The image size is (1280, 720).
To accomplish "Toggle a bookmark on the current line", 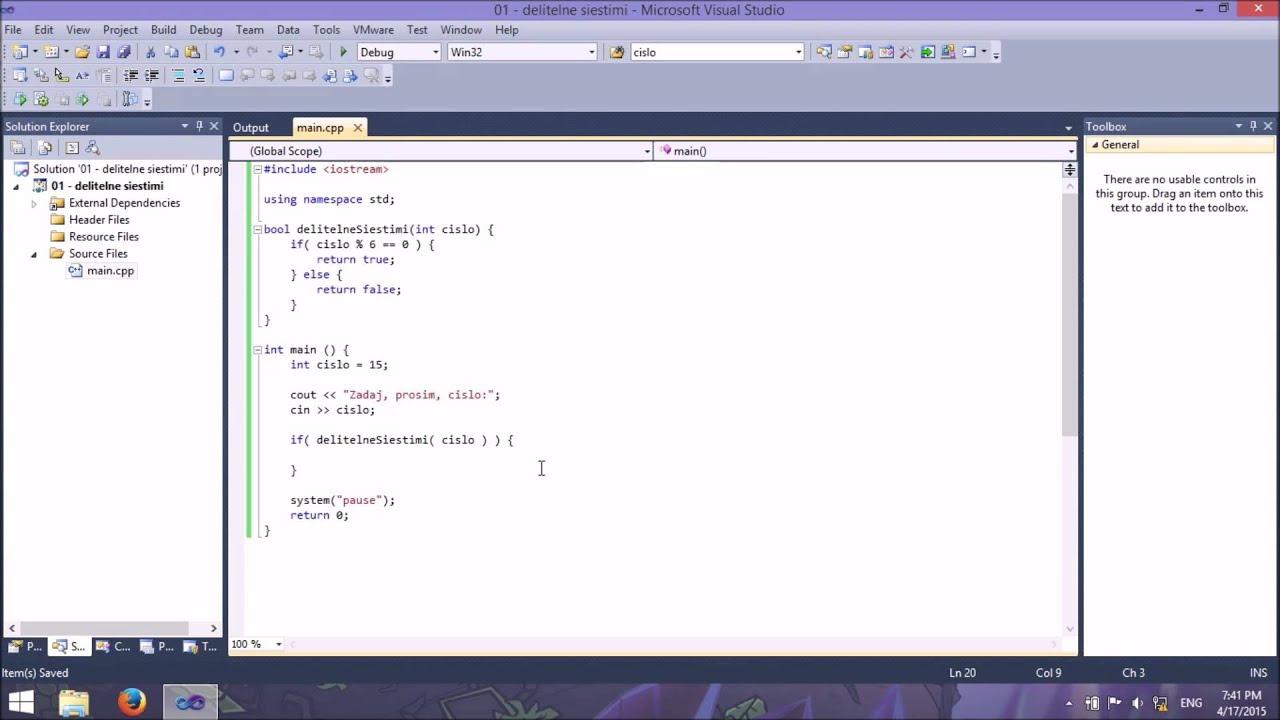I will tap(226, 75).
